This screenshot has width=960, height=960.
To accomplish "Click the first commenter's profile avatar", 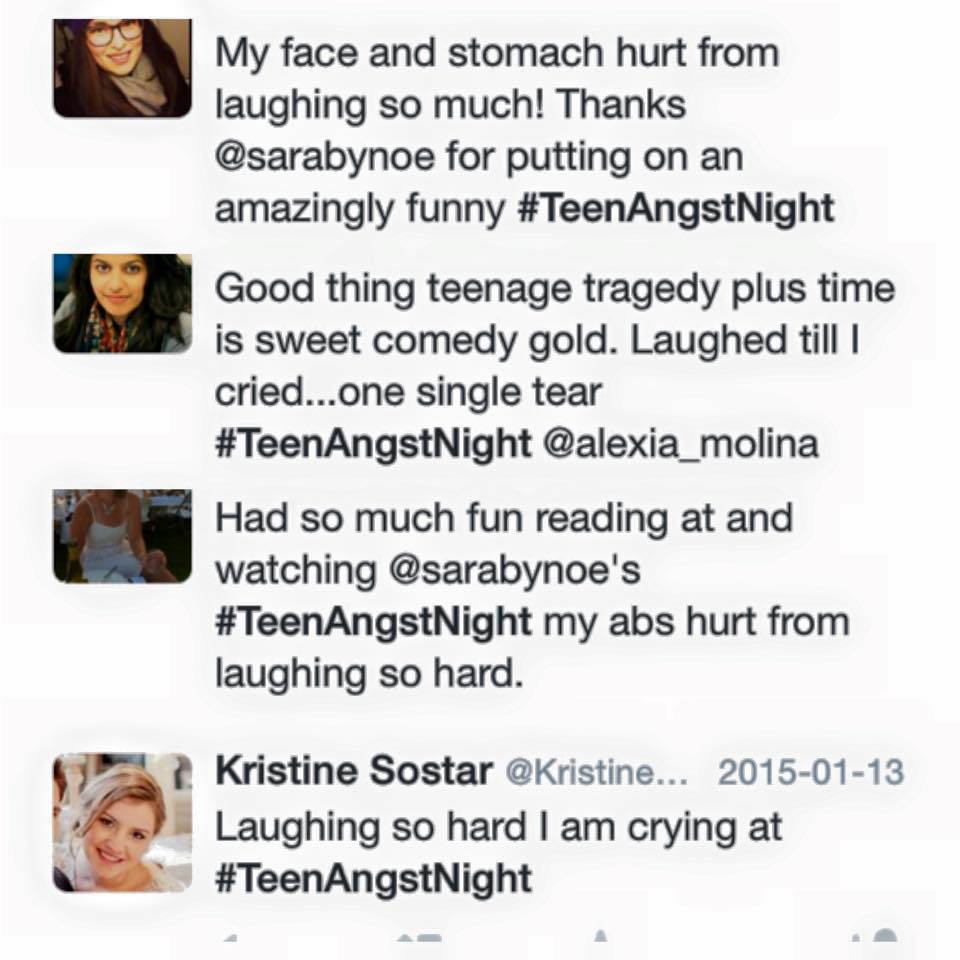I will (x=122, y=65).
